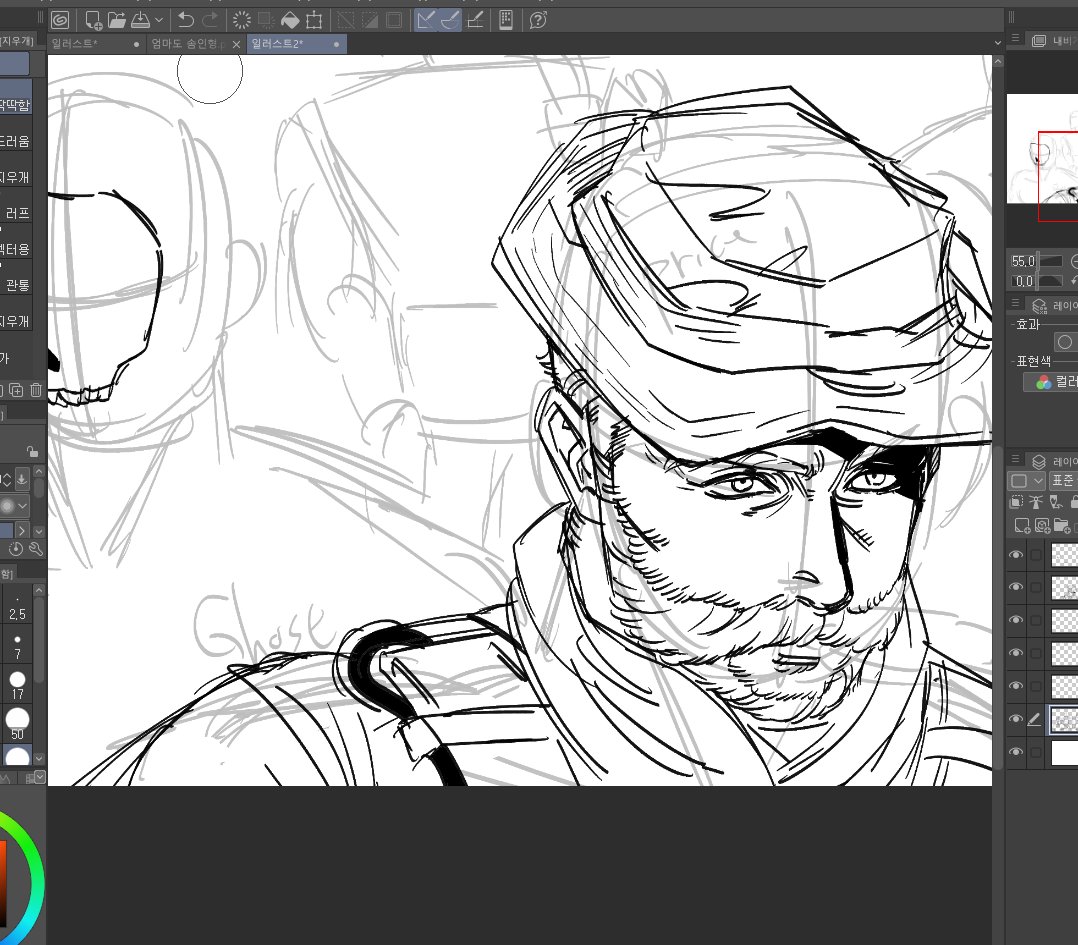Delete sub tool with trash icon
1078x945 pixels.
(36, 389)
